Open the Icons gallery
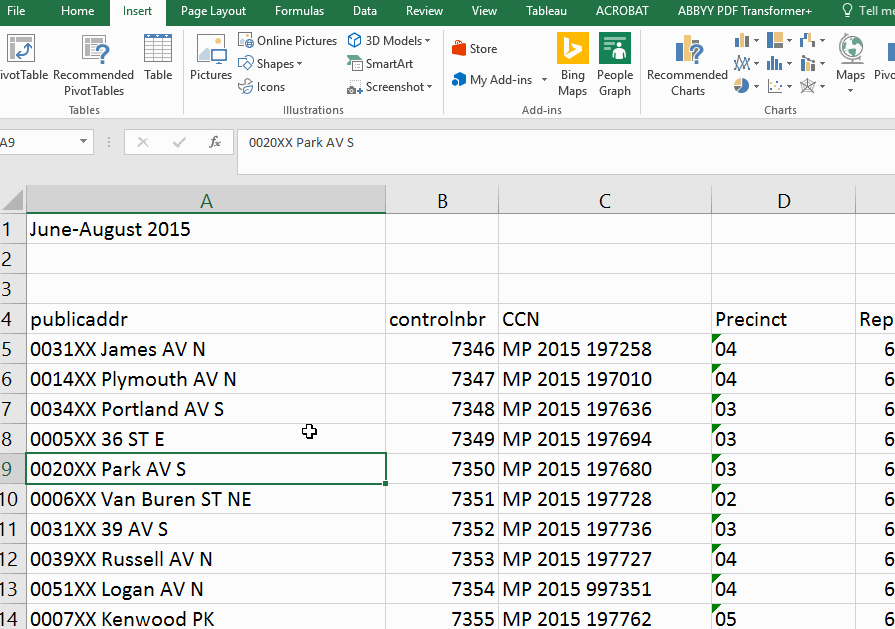The width and height of the screenshot is (895, 629). pos(262,87)
